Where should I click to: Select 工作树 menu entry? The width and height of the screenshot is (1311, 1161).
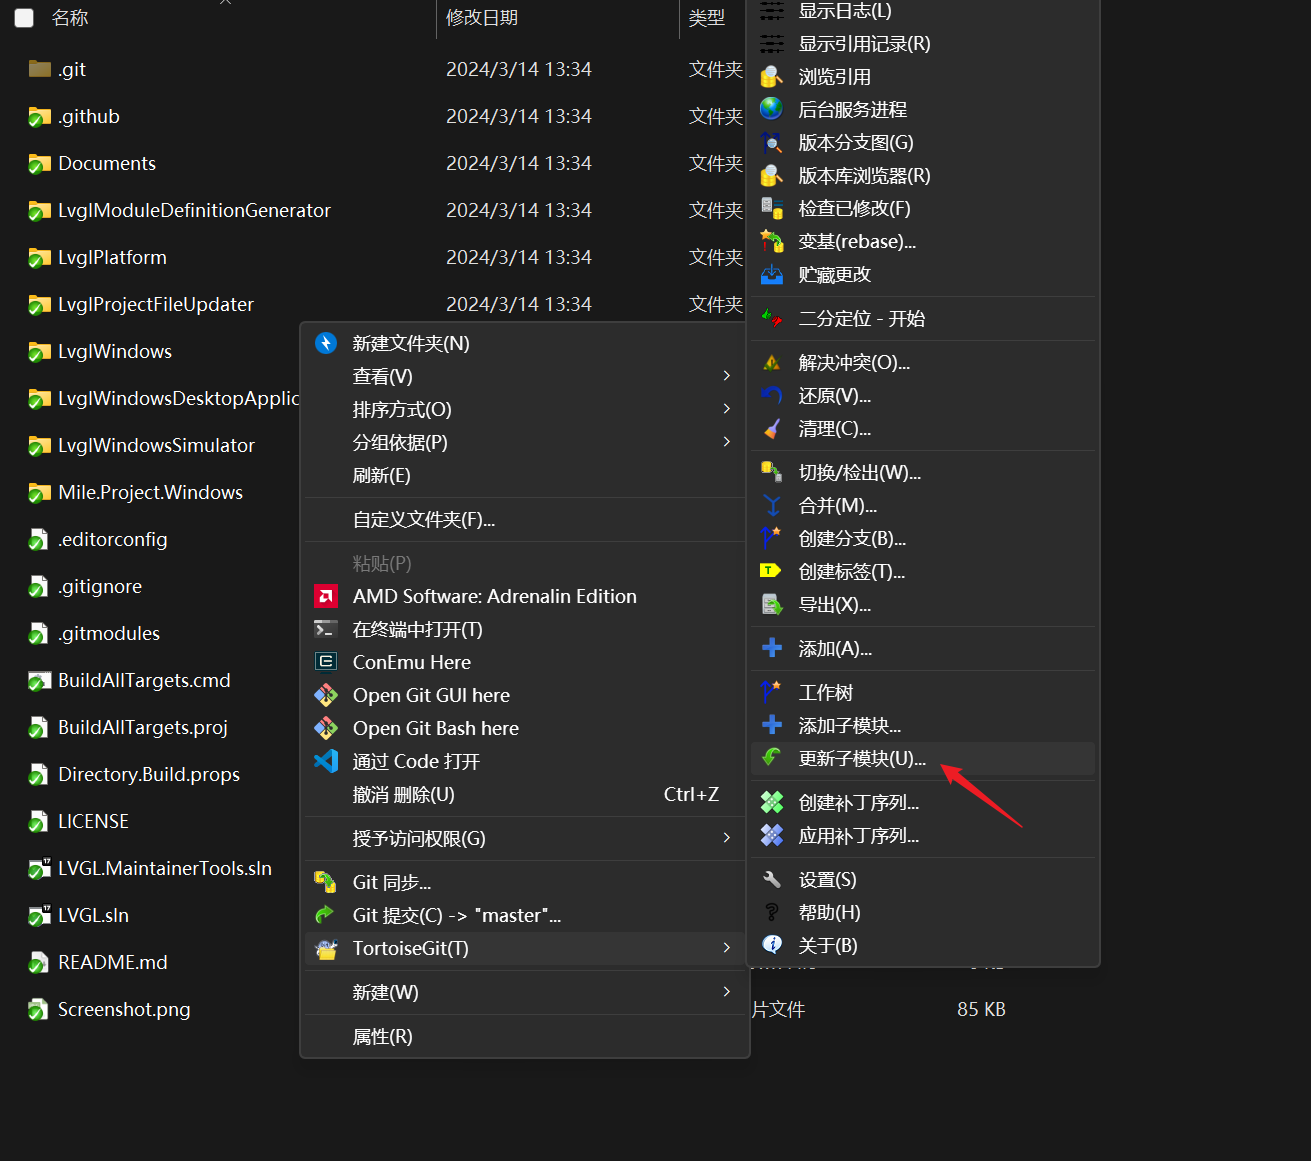click(x=923, y=693)
